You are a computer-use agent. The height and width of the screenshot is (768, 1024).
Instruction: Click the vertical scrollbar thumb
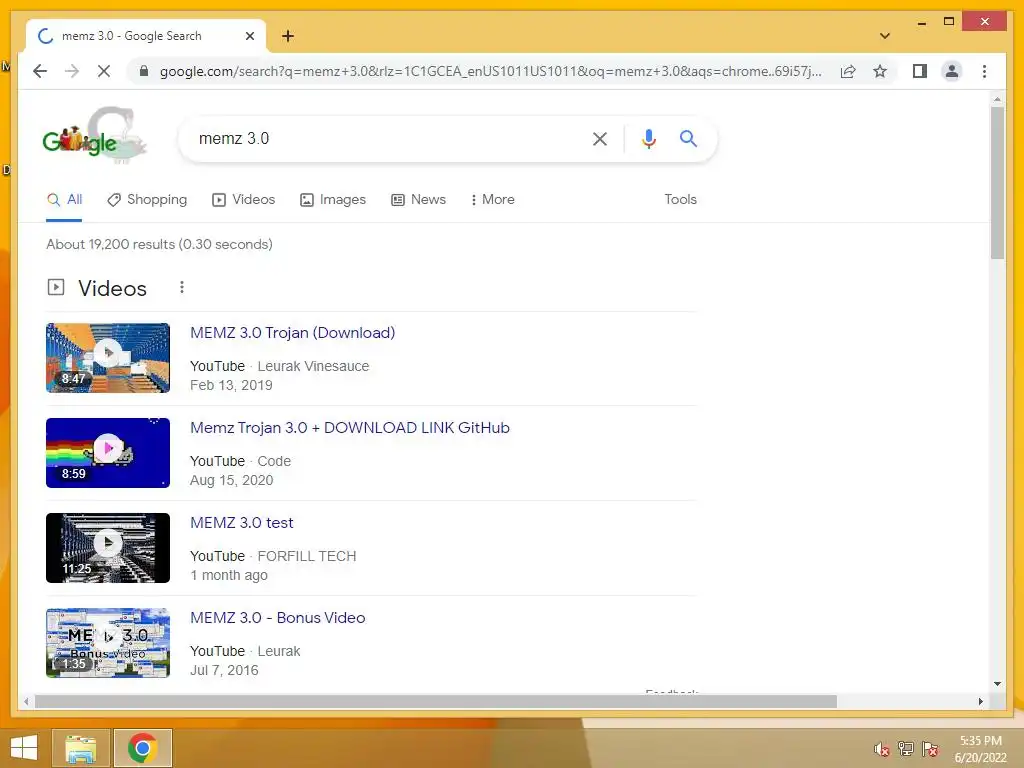(x=997, y=183)
